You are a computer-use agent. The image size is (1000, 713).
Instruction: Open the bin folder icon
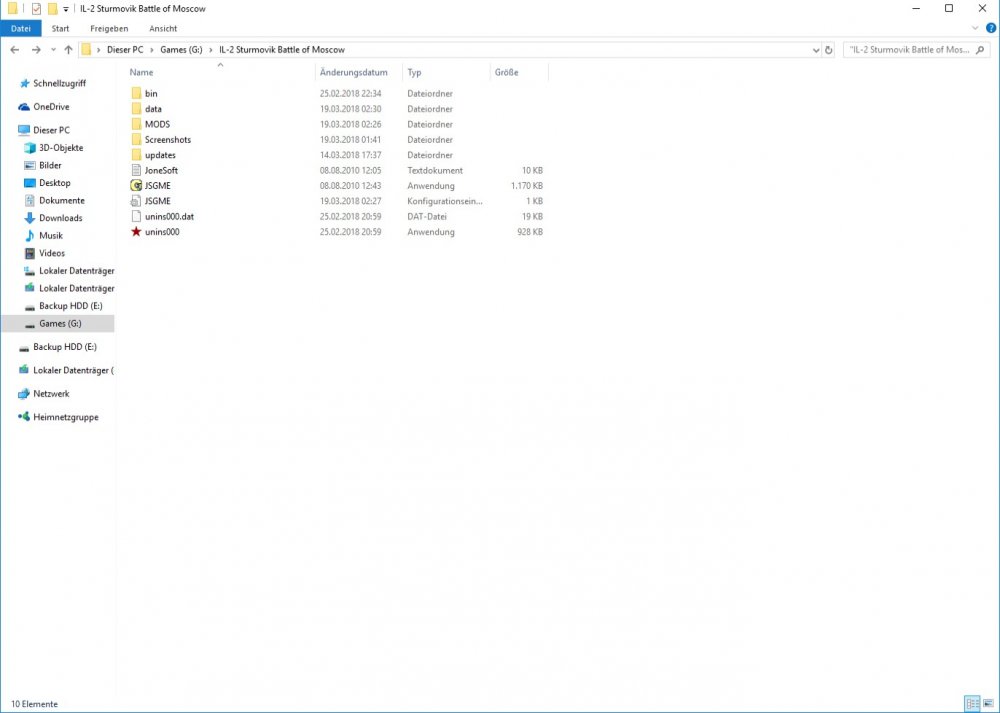(136, 93)
